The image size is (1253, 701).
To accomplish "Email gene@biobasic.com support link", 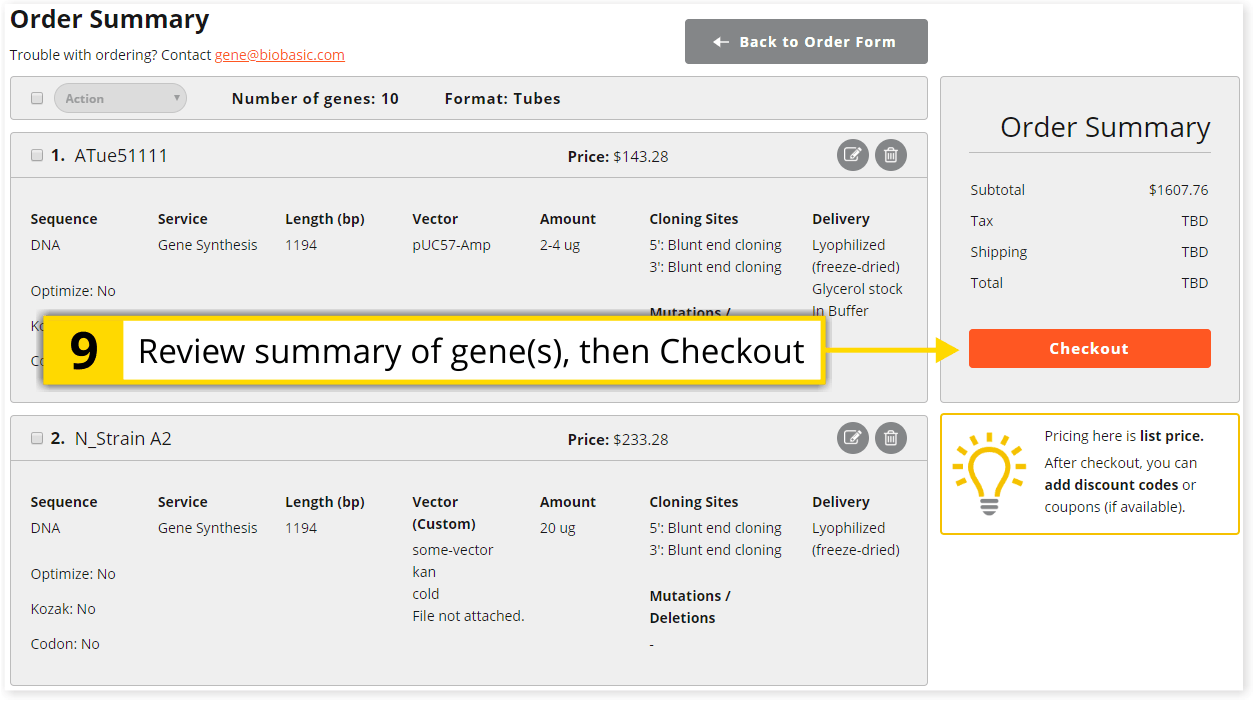I will [x=279, y=55].
